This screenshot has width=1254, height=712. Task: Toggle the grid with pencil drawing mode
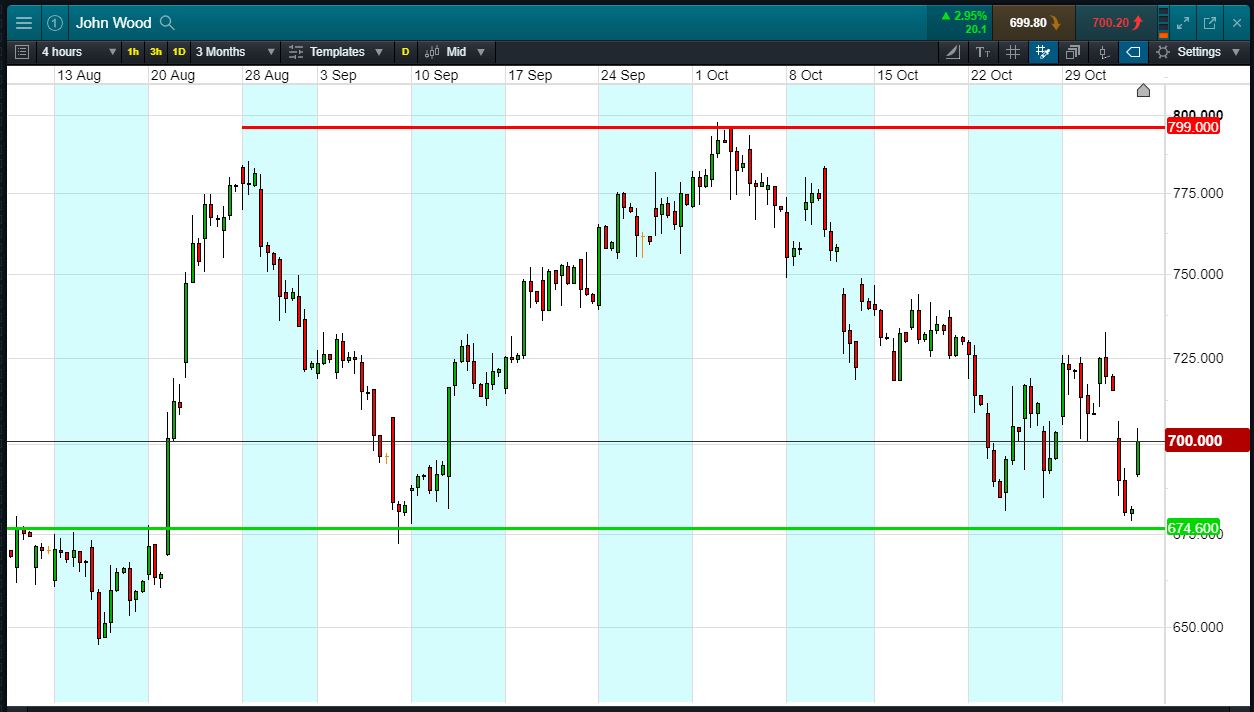[1043, 52]
